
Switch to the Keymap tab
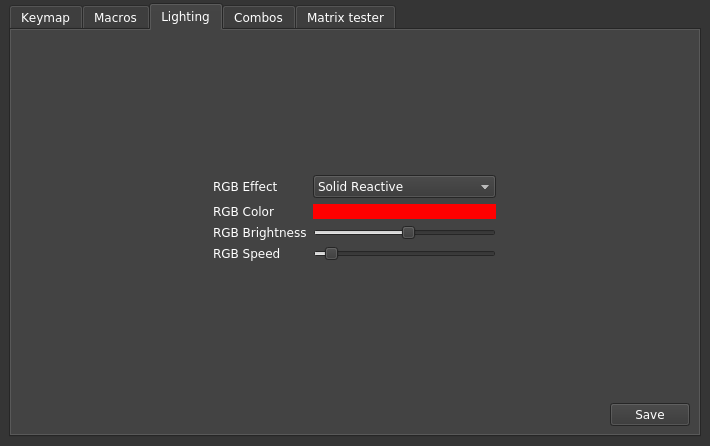[45, 18]
